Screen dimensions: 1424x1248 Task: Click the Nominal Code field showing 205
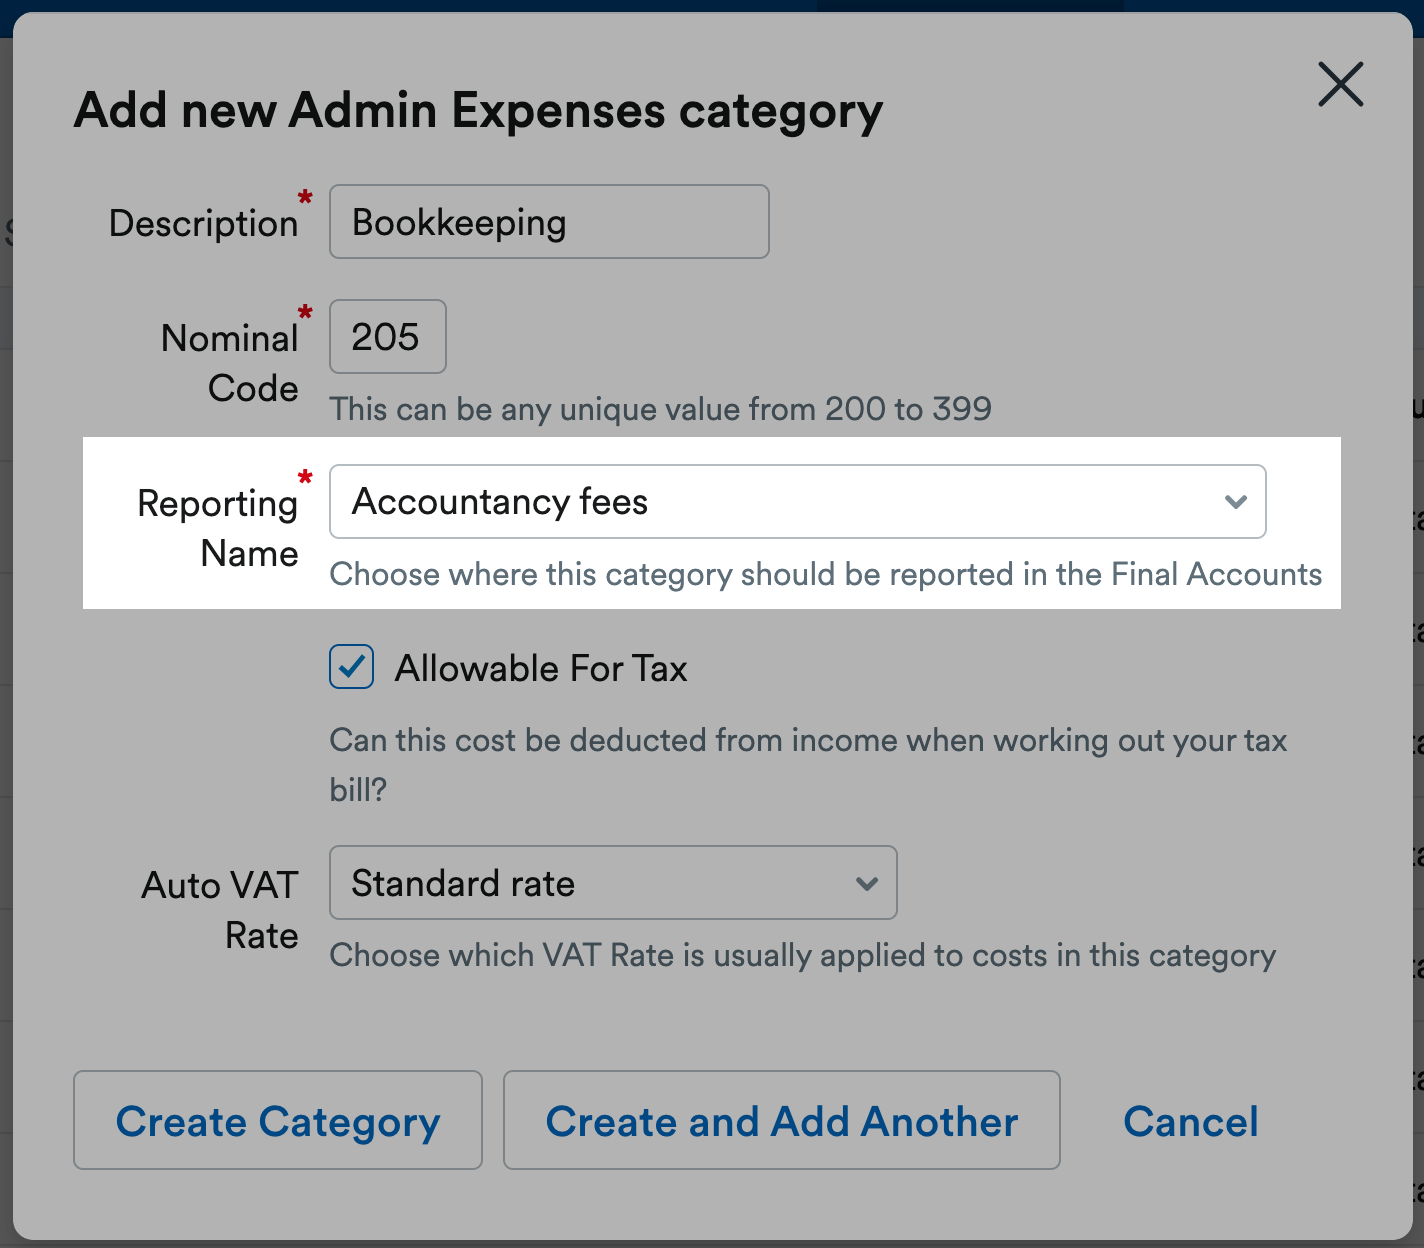click(x=388, y=336)
